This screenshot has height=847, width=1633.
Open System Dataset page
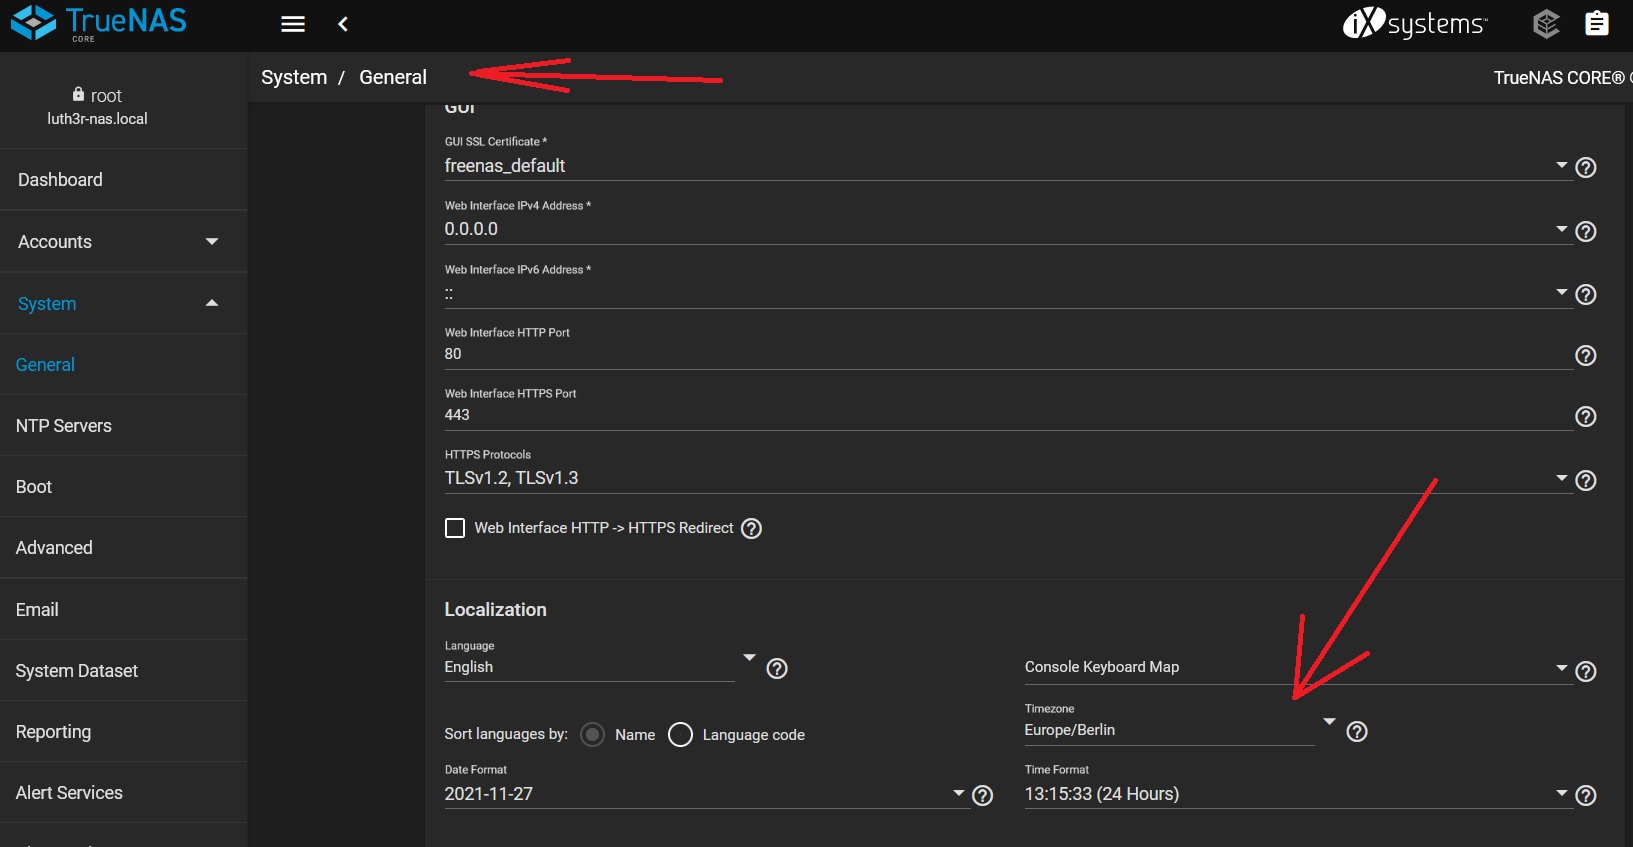pyautogui.click(x=123, y=671)
